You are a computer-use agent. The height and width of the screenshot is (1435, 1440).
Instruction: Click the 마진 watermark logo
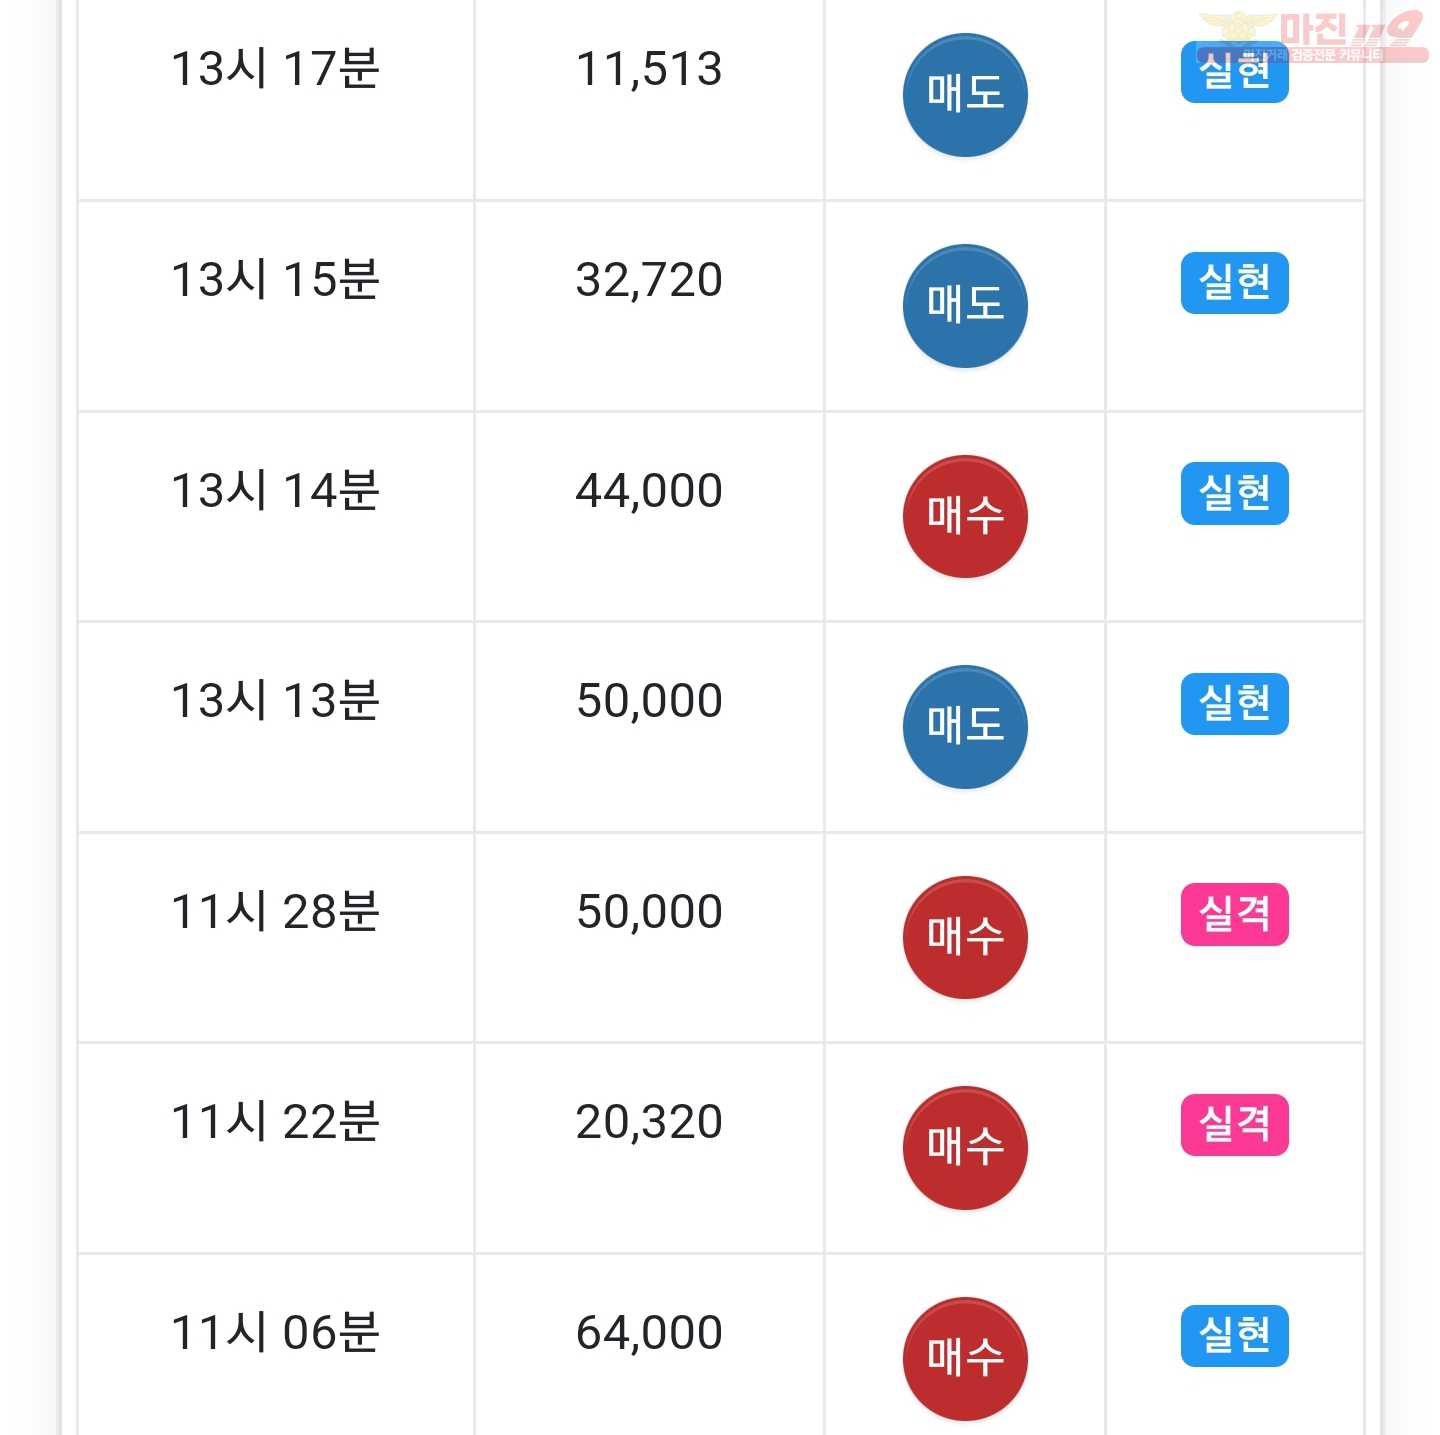pos(1313,38)
